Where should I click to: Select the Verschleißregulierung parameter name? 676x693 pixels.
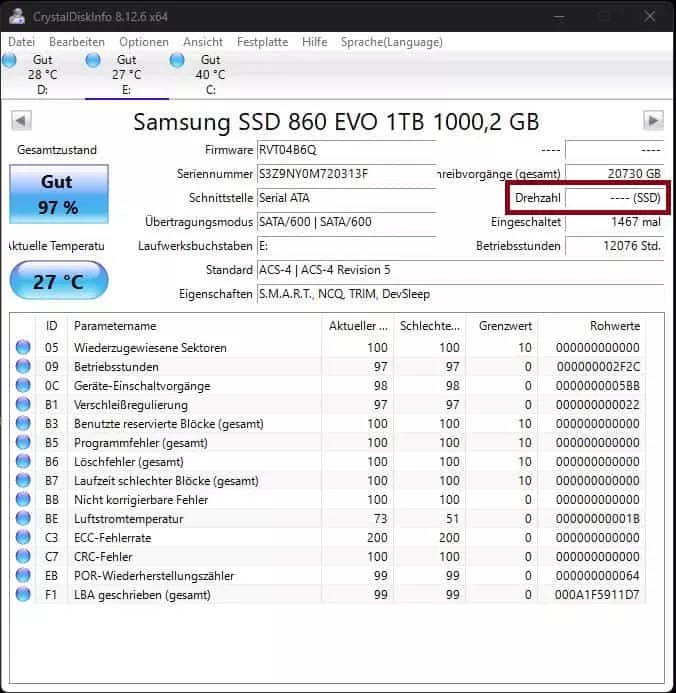pos(131,405)
